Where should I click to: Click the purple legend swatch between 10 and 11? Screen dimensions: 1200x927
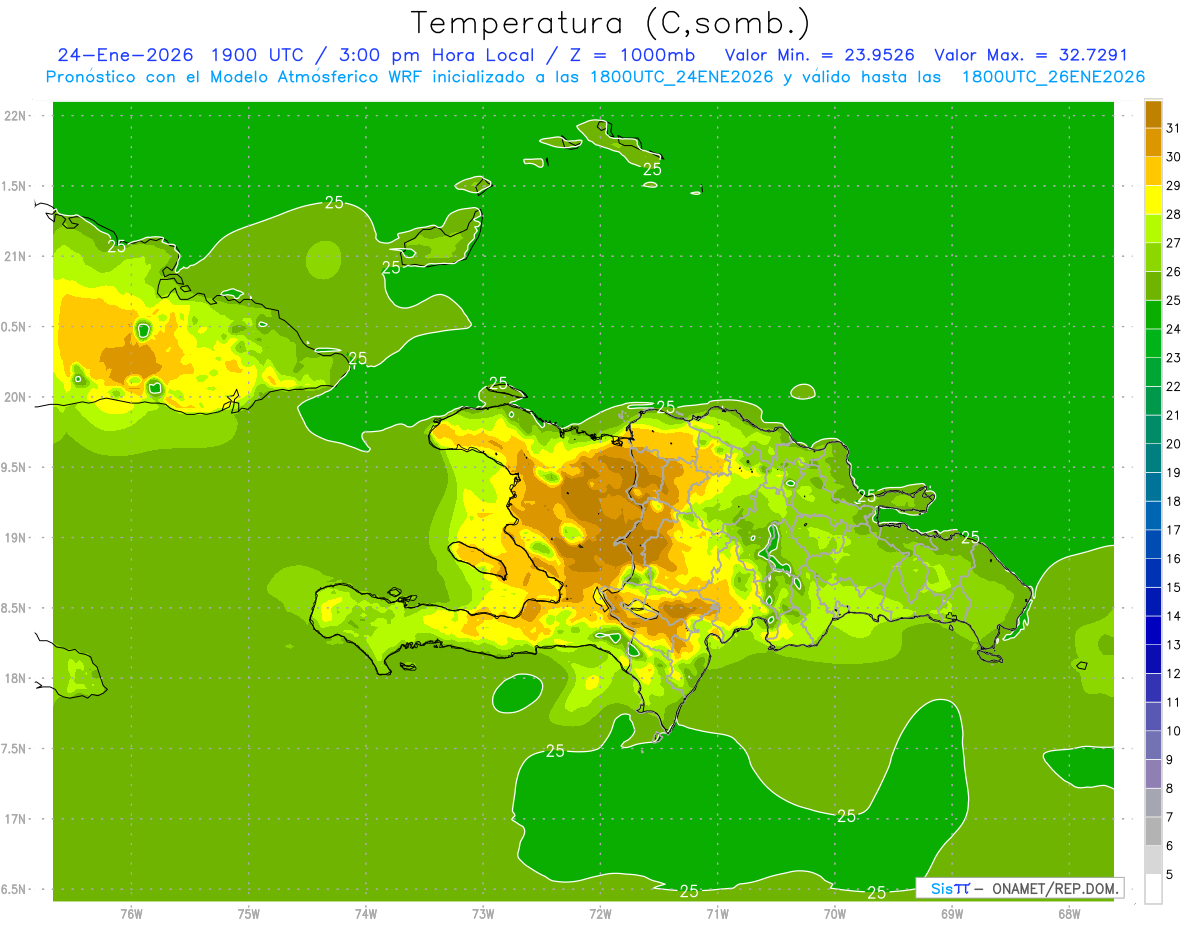(x=1153, y=717)
